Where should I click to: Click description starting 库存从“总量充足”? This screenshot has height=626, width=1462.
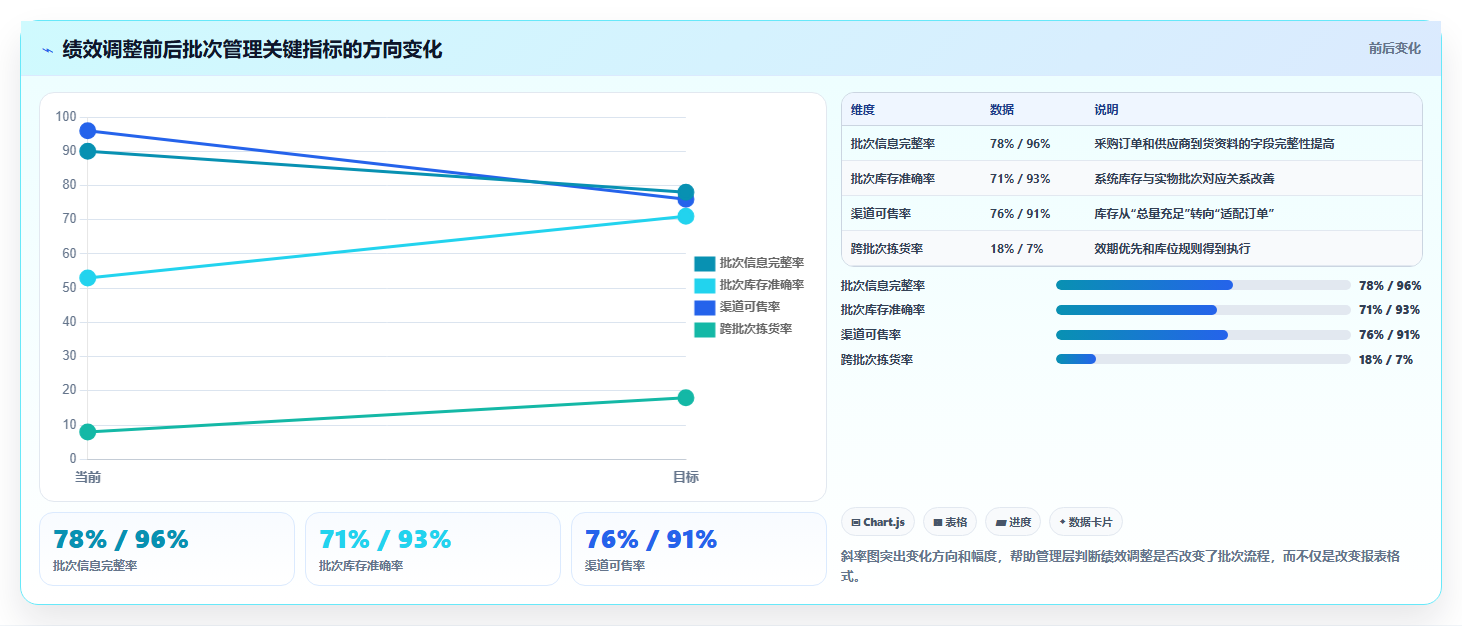point(1185,214)
